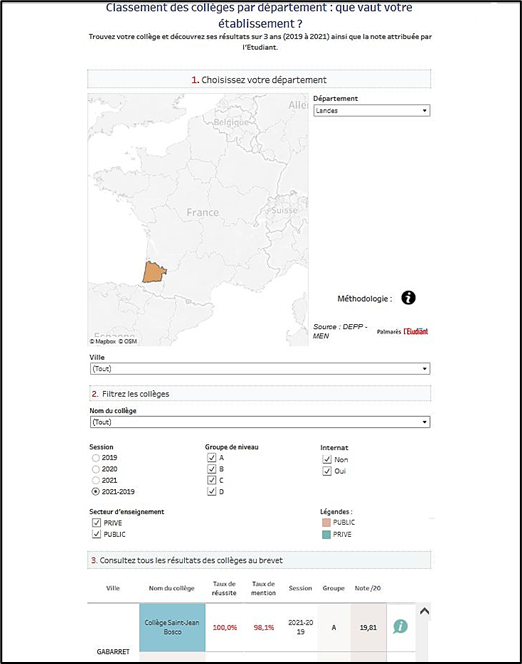Expand the Ville dropdown

(x=260, y=368)
